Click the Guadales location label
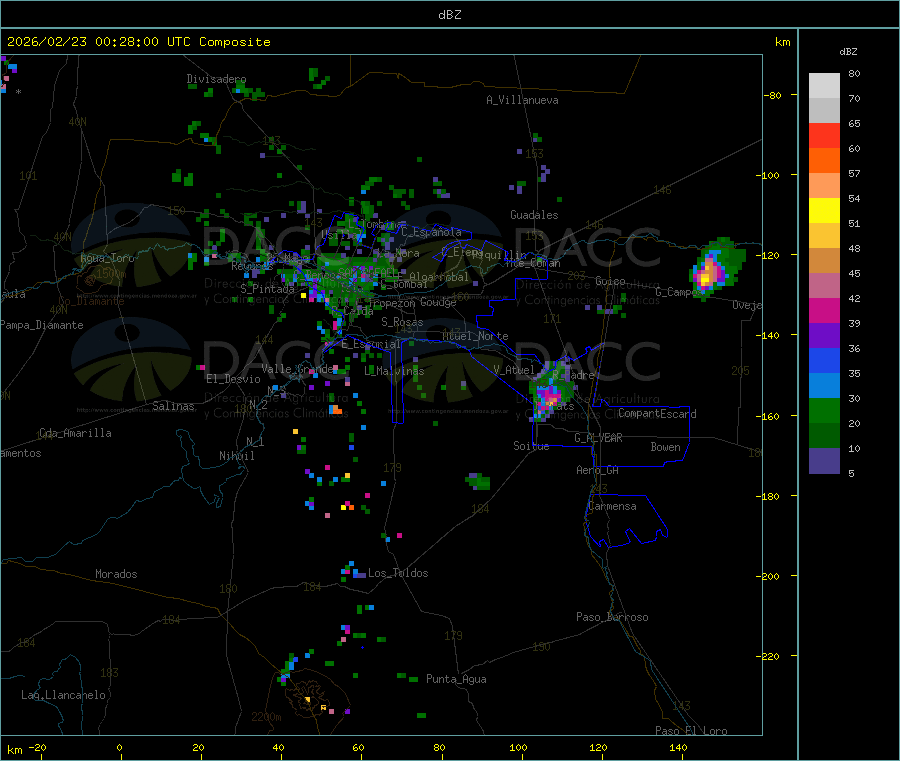 tap(534, 215)
